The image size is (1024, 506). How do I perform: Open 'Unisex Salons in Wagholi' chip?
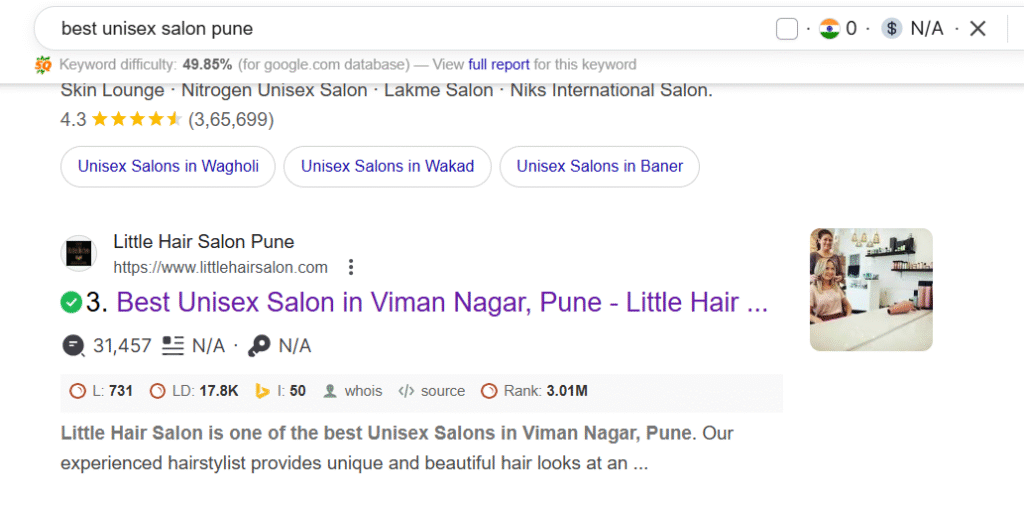pos(168,166)
